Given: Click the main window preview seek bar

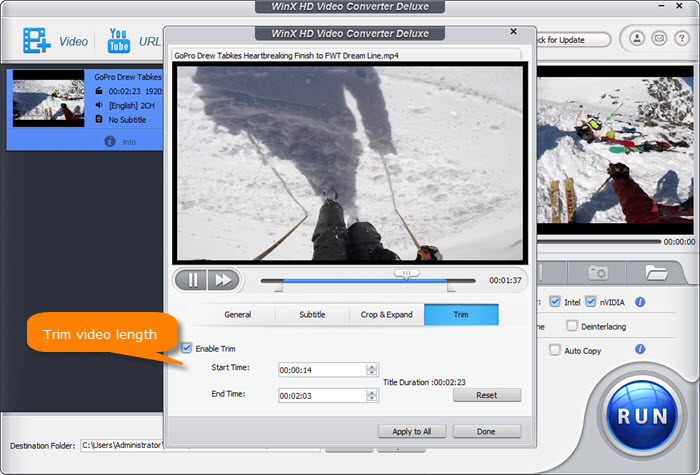Looking at the screenshot, I should [599, 242].
